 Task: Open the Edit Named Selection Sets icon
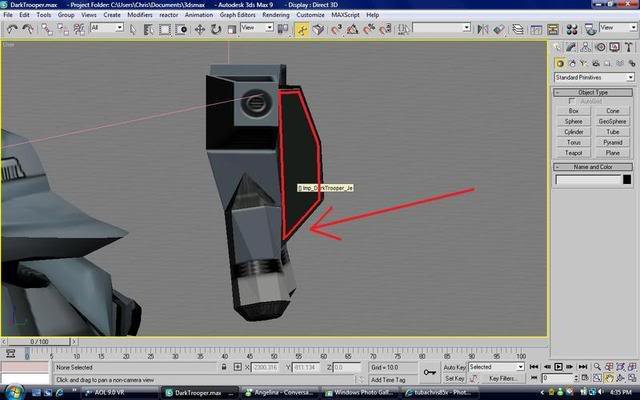(x=403, y=29)
